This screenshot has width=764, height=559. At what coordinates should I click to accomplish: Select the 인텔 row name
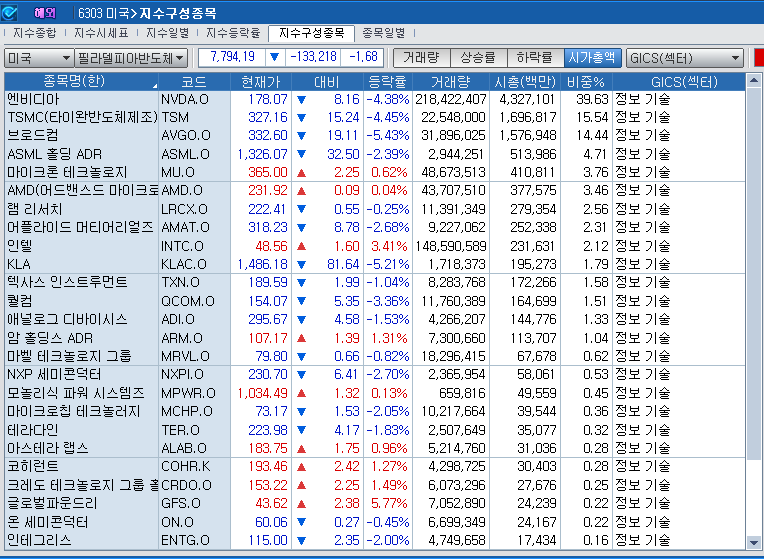click(19, 246)
